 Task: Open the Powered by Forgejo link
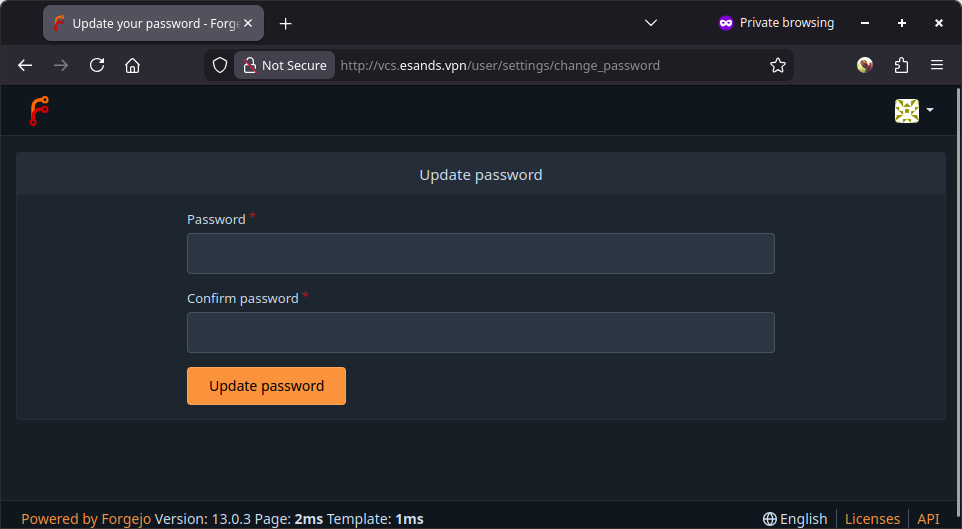click(x=86, y=519)
